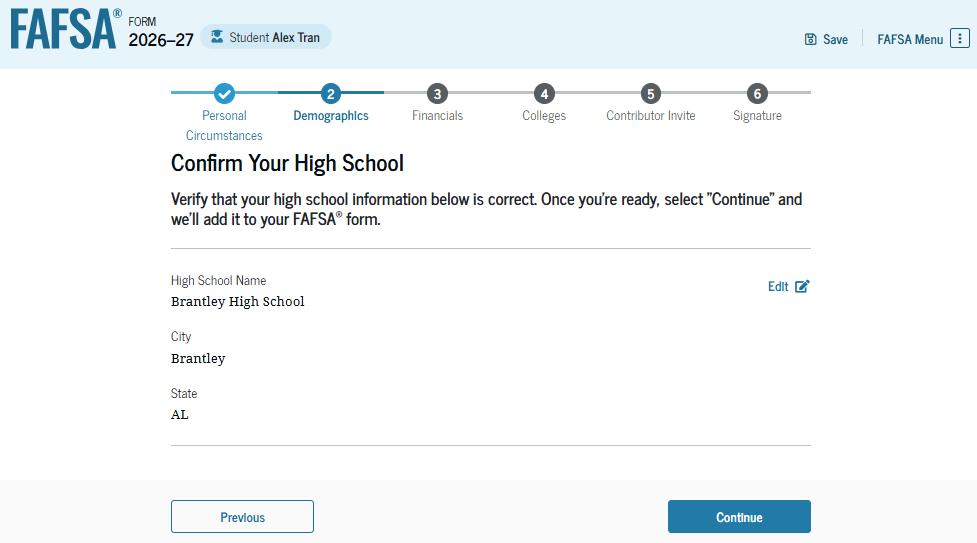Image resolution: width=977 pixels, height=543 pixels.
Task: Click the step 3 Financials circle
Action: [437, 94]
